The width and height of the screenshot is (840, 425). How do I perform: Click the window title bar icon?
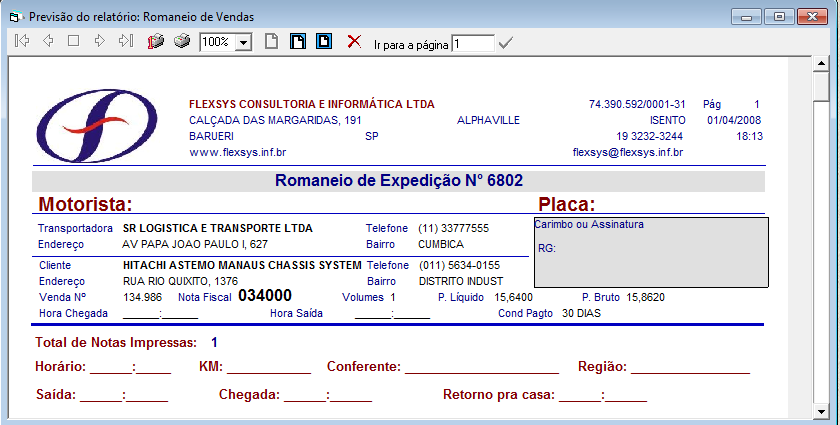[15, 17]
